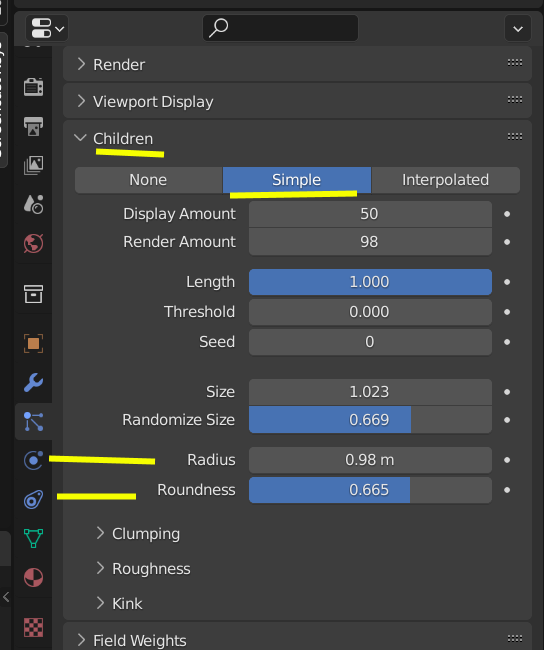Image resolution: width=544 pixels, height=650 pixels.
Task: Open the Physics properties tab
Action: coord(33,460)
